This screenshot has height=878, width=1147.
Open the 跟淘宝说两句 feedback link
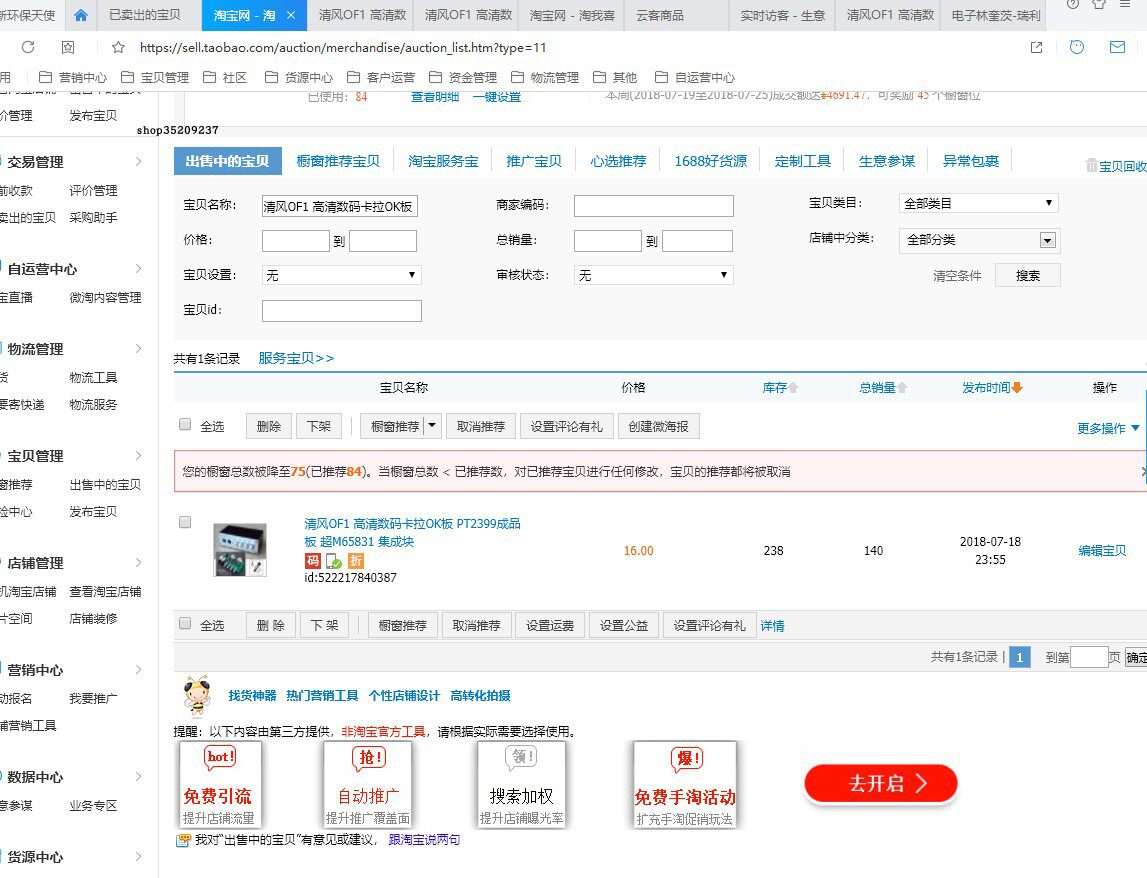tap(424, 840)
